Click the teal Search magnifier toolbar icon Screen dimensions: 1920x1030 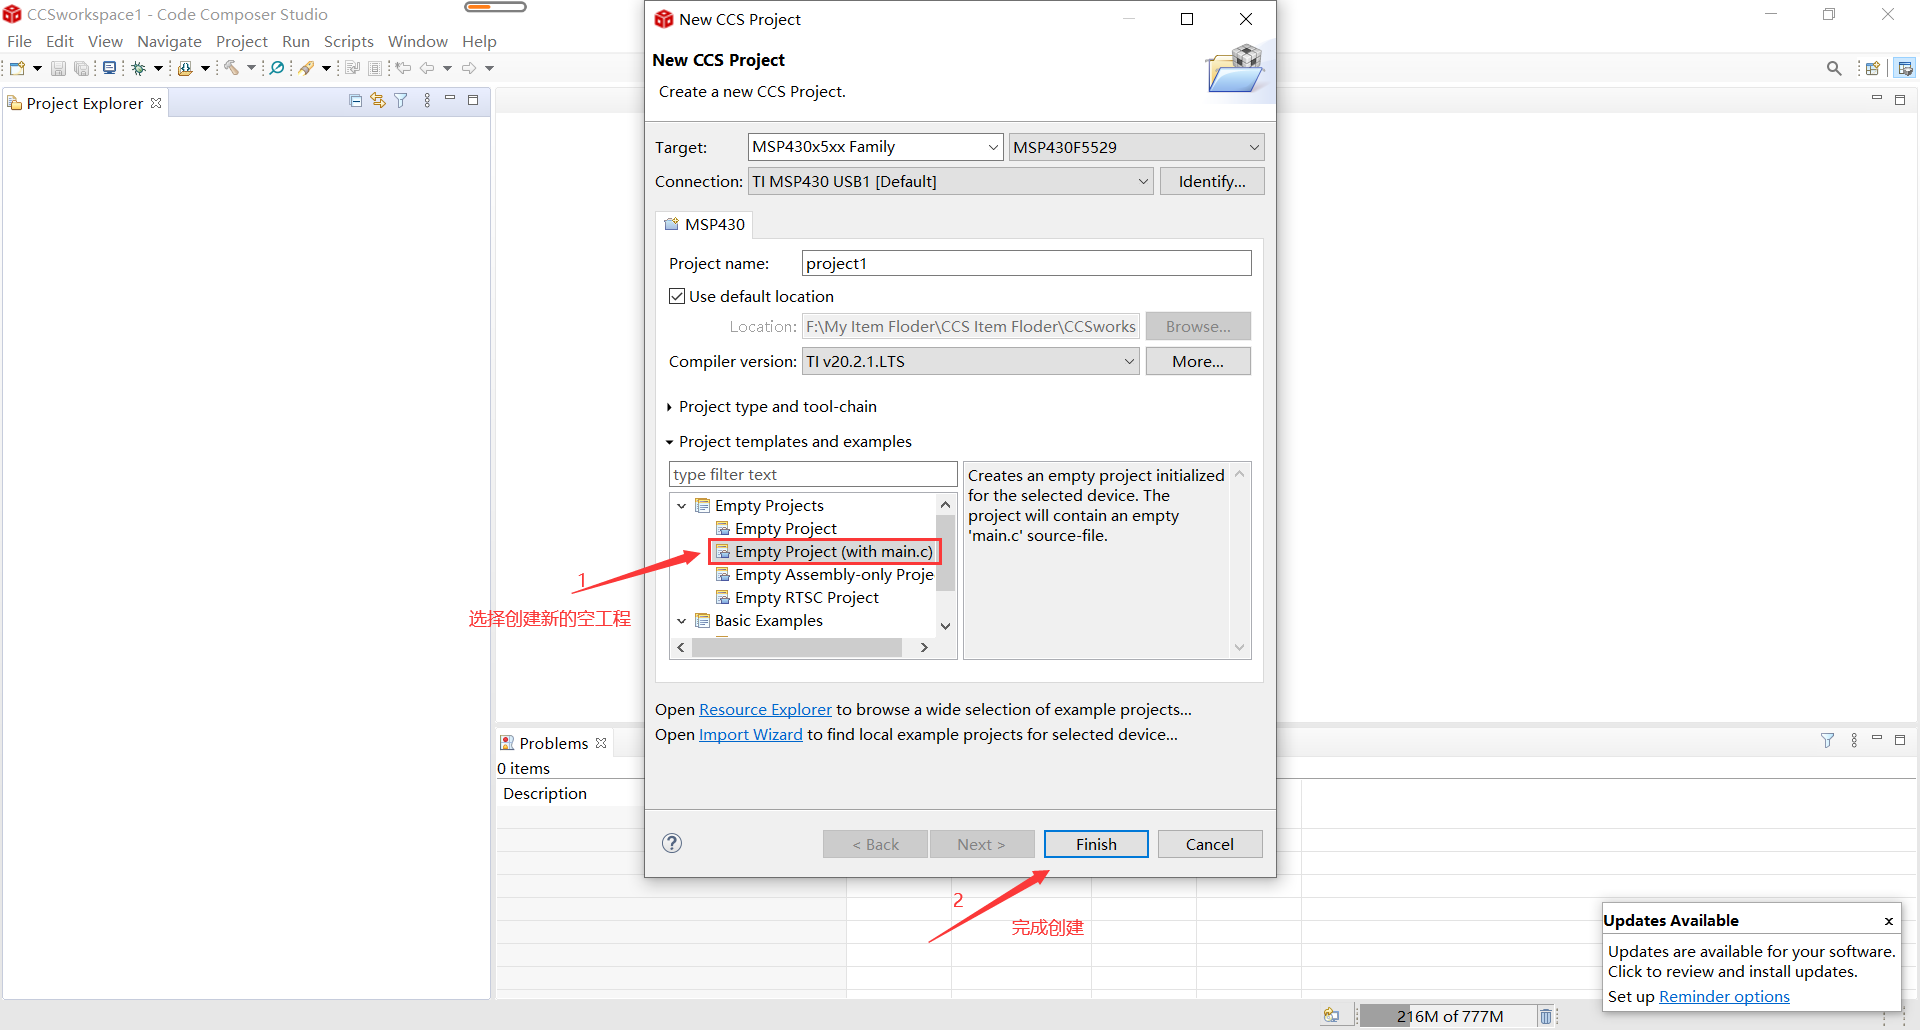coord(277,68)
